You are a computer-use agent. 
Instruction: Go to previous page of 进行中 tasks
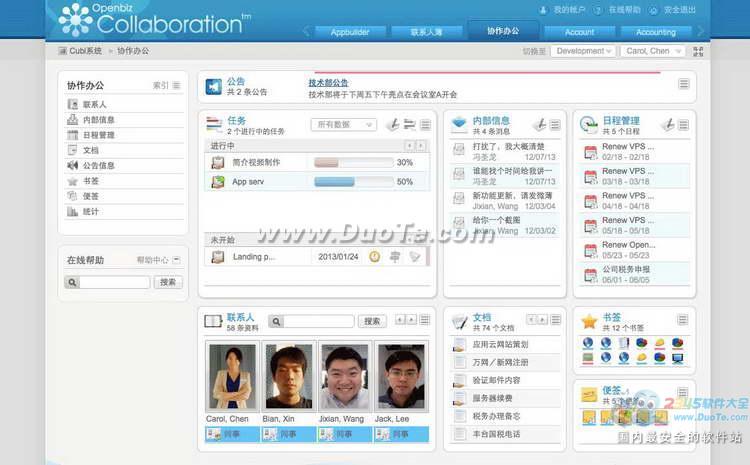[410, 145]
